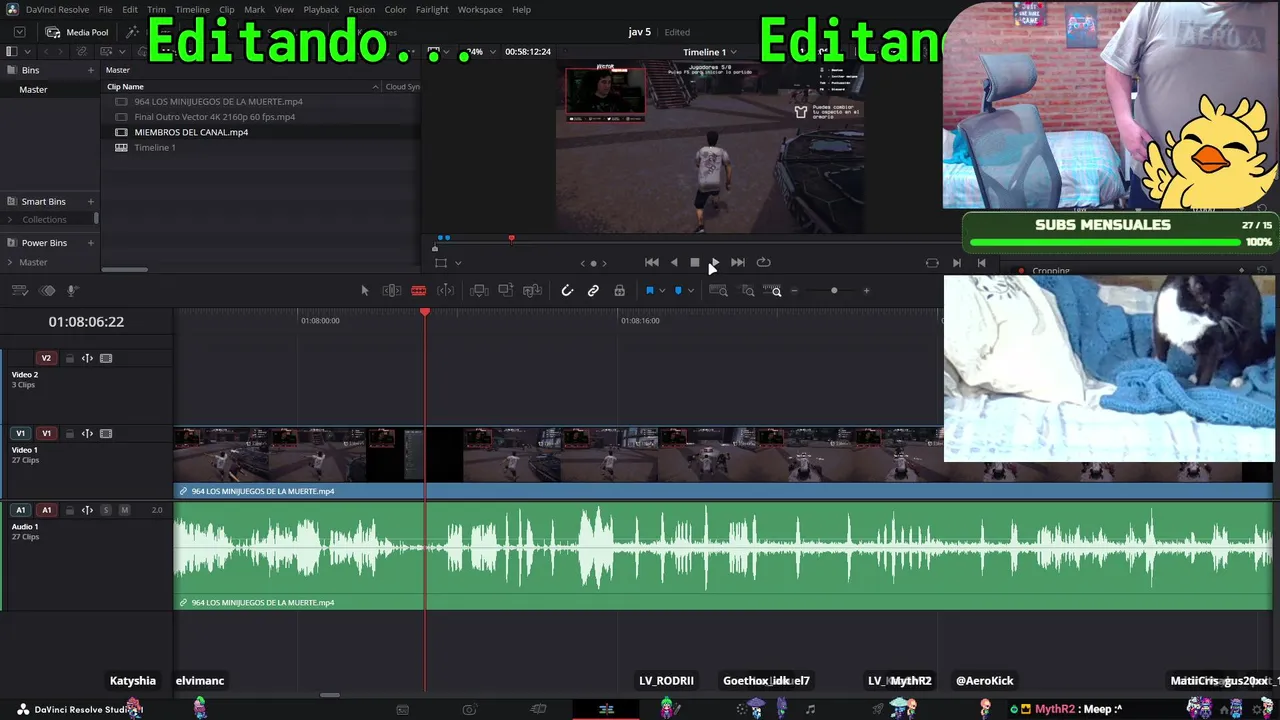1280x720 pixels.
Task: Click the V2 destination track button
Action: coord(46,358)
